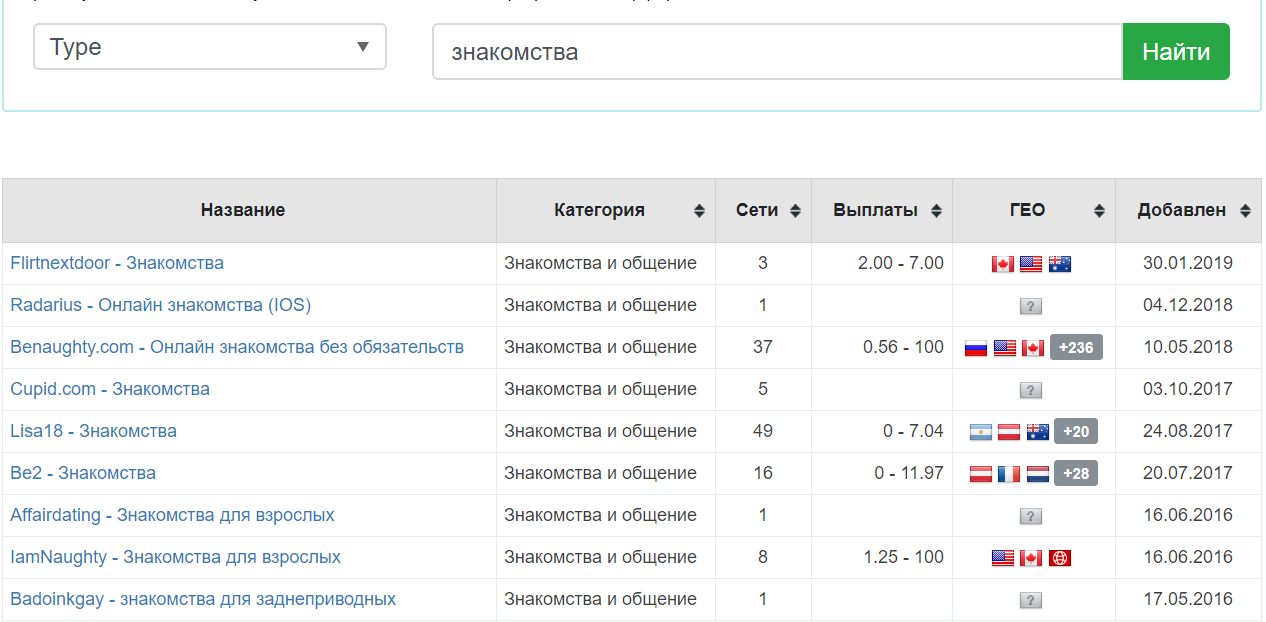The width and height of the screenshot is (1266, 622).
Task: Open the Affairdating adult dating offer link
Action: (x=172, y=515)
